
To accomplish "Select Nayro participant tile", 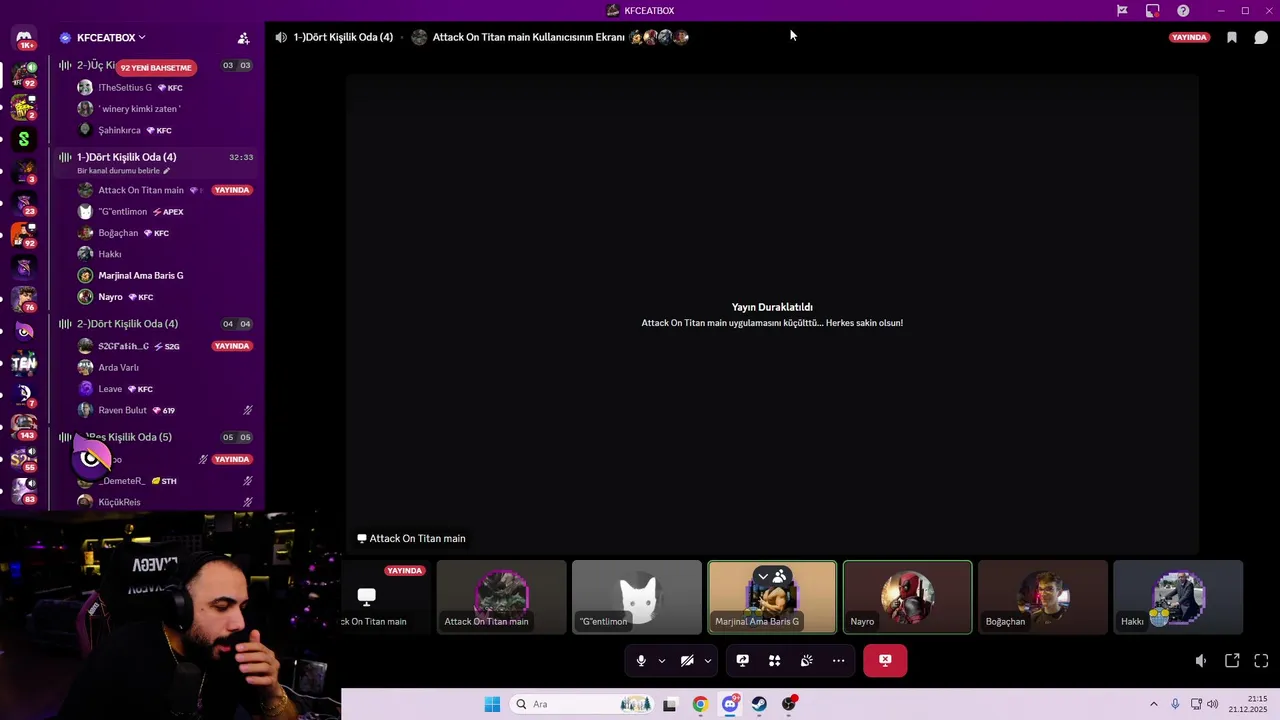I will (907, 597).
